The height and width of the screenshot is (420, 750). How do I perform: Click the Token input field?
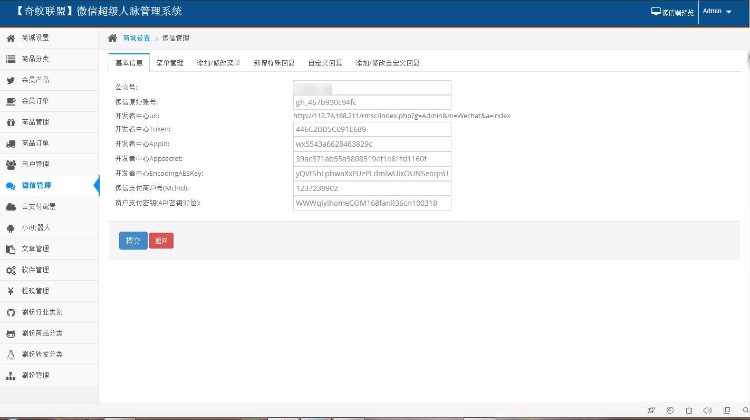[x=371, y=130]
